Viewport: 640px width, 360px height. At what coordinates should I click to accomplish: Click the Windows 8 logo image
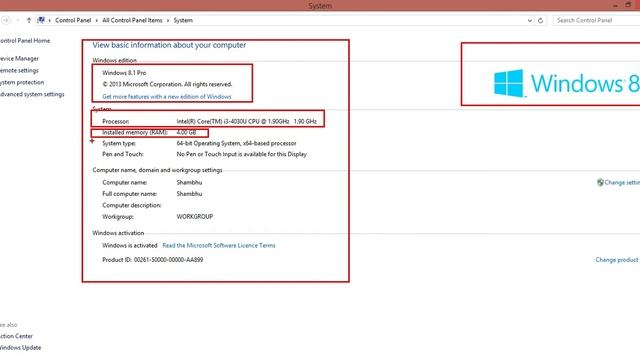pyautogui.click(x=567, y=83)
